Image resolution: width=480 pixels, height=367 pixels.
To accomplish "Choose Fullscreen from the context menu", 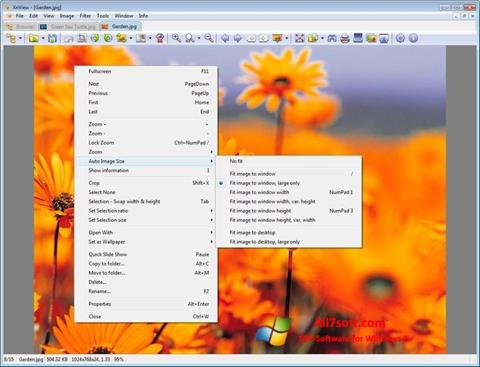I will coord(146,71).
